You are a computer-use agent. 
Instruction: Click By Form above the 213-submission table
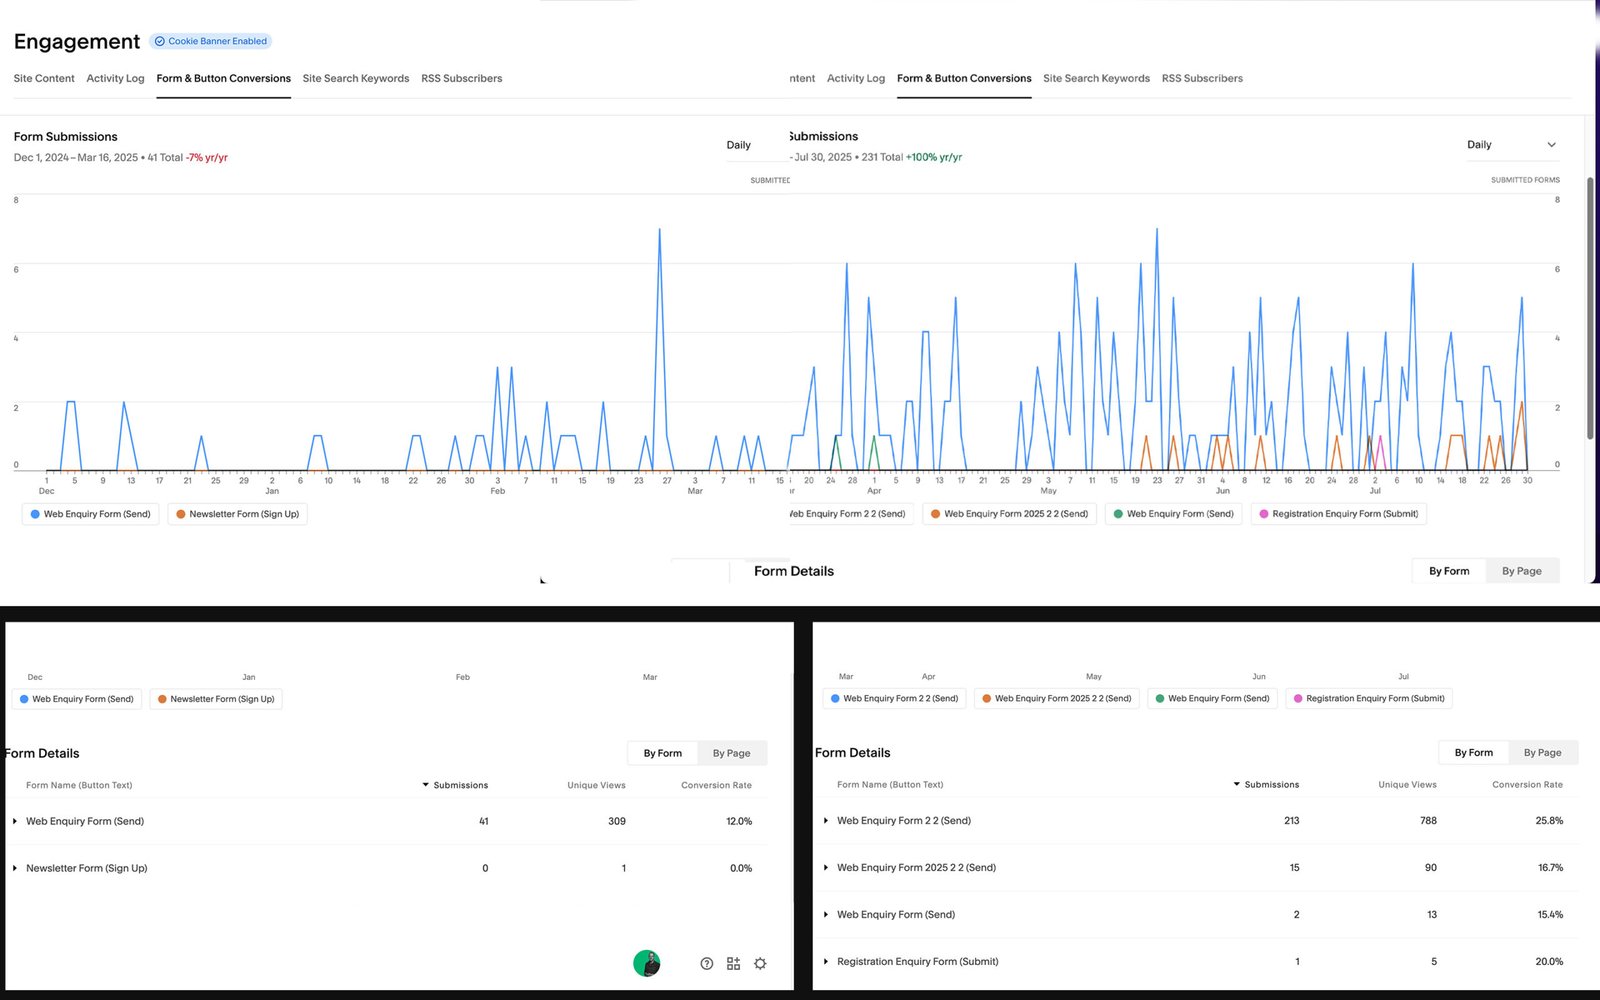pyautogui.click(x=1474, y=752)
